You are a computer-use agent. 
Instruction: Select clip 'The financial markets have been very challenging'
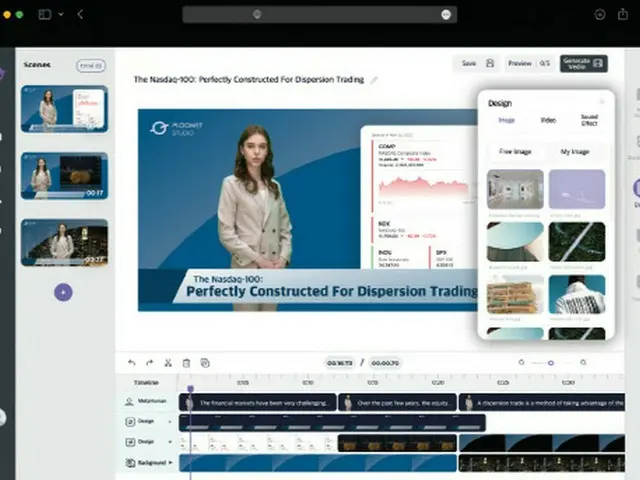258,402
